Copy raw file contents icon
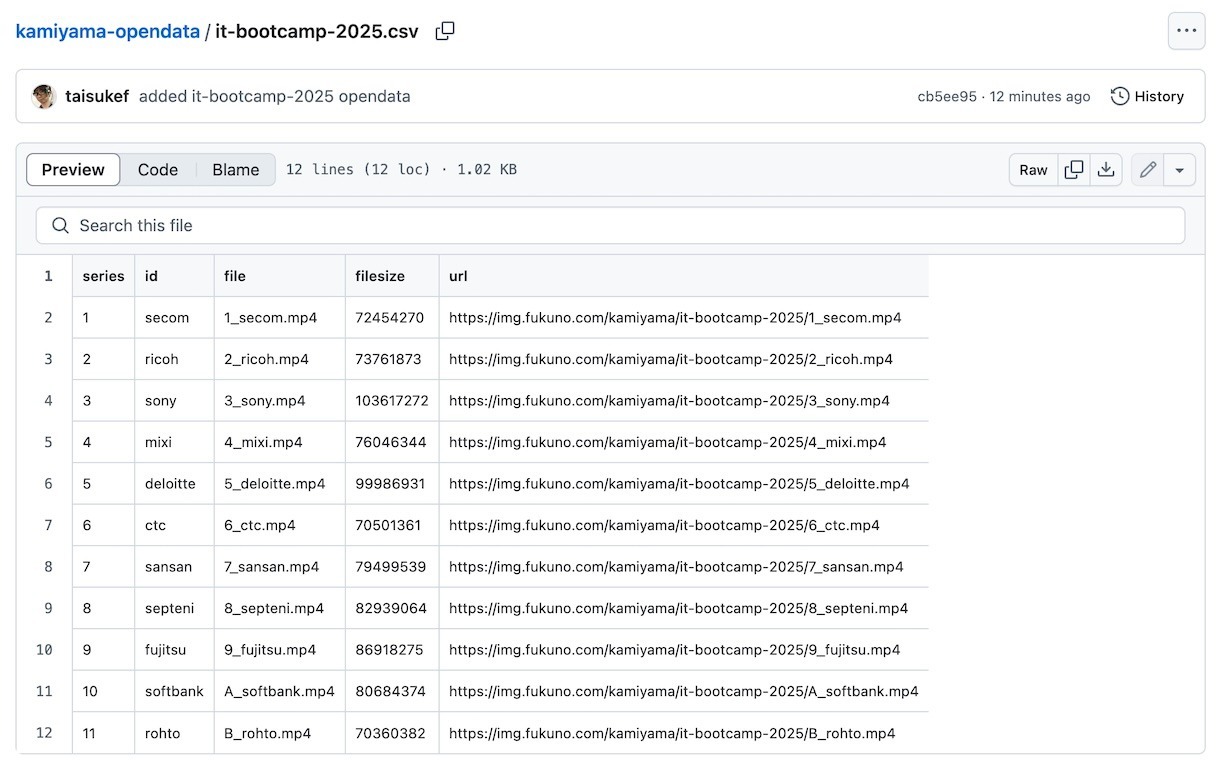1220x771 pixels. [x=1074, y=170]
